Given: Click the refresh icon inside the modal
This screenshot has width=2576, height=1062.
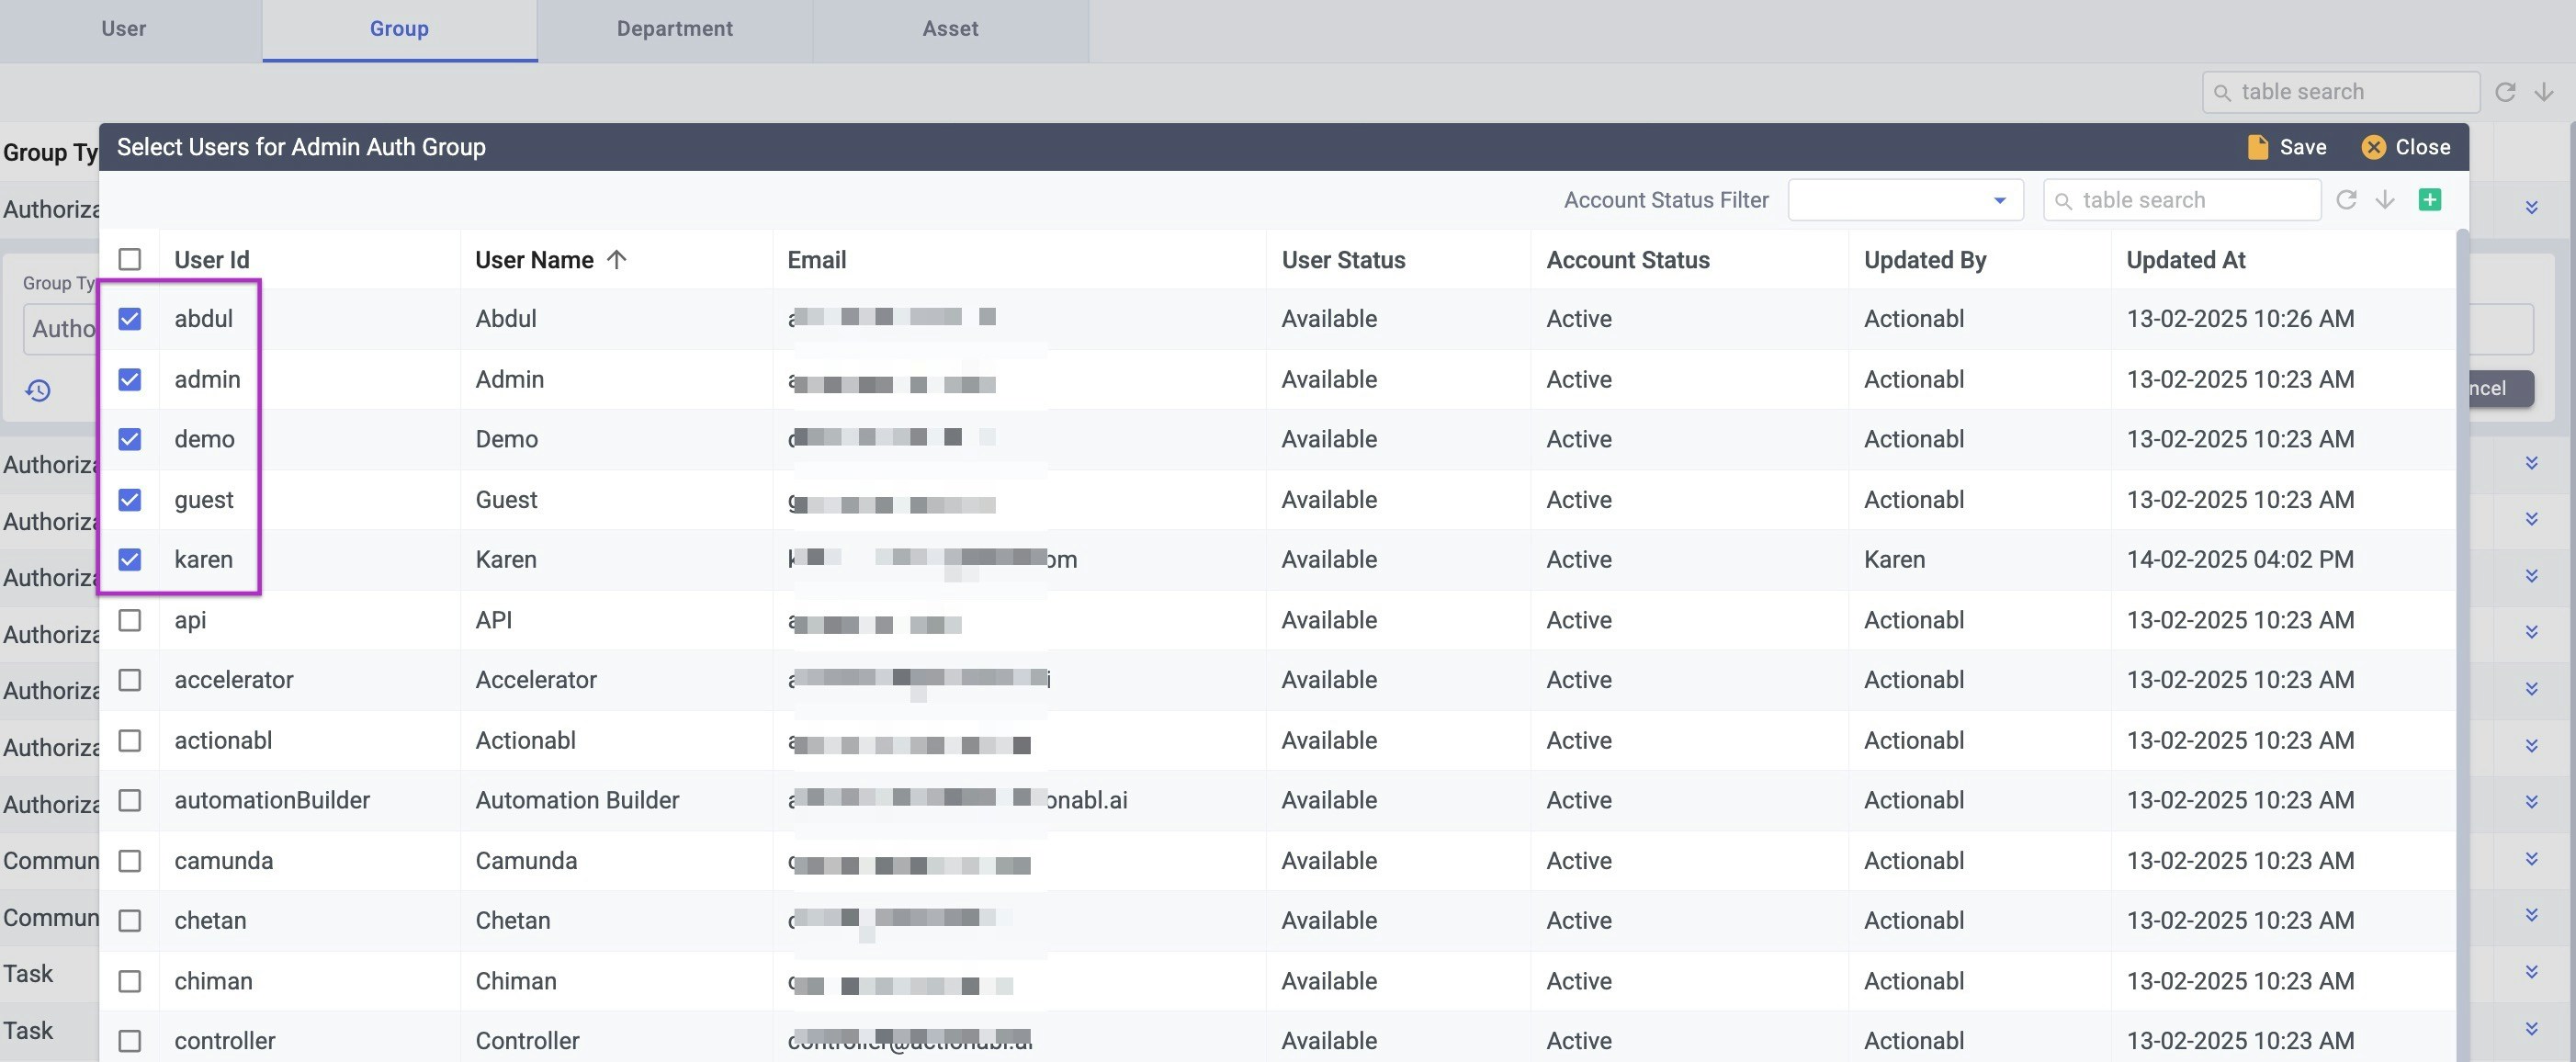Looking at the screenshot, I should pos(2347,199).
